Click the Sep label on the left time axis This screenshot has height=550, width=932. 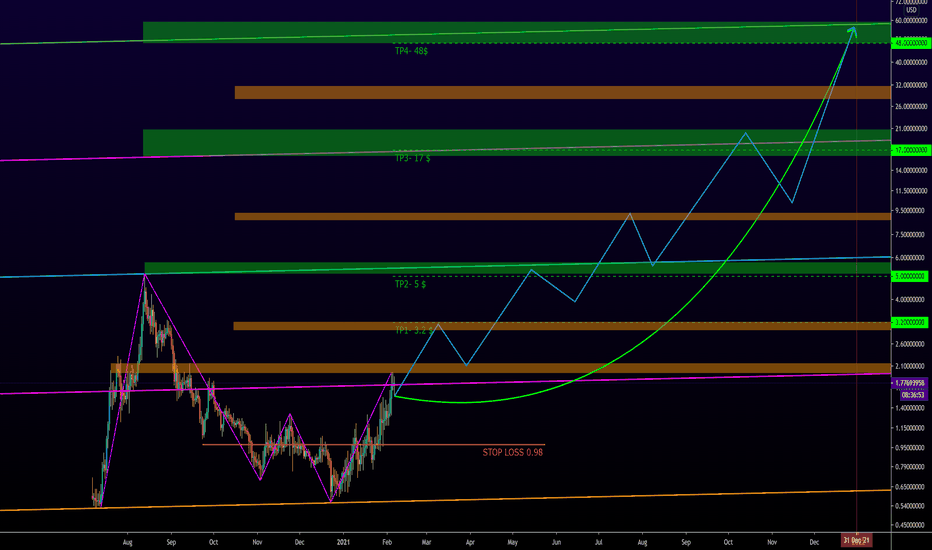171,542
